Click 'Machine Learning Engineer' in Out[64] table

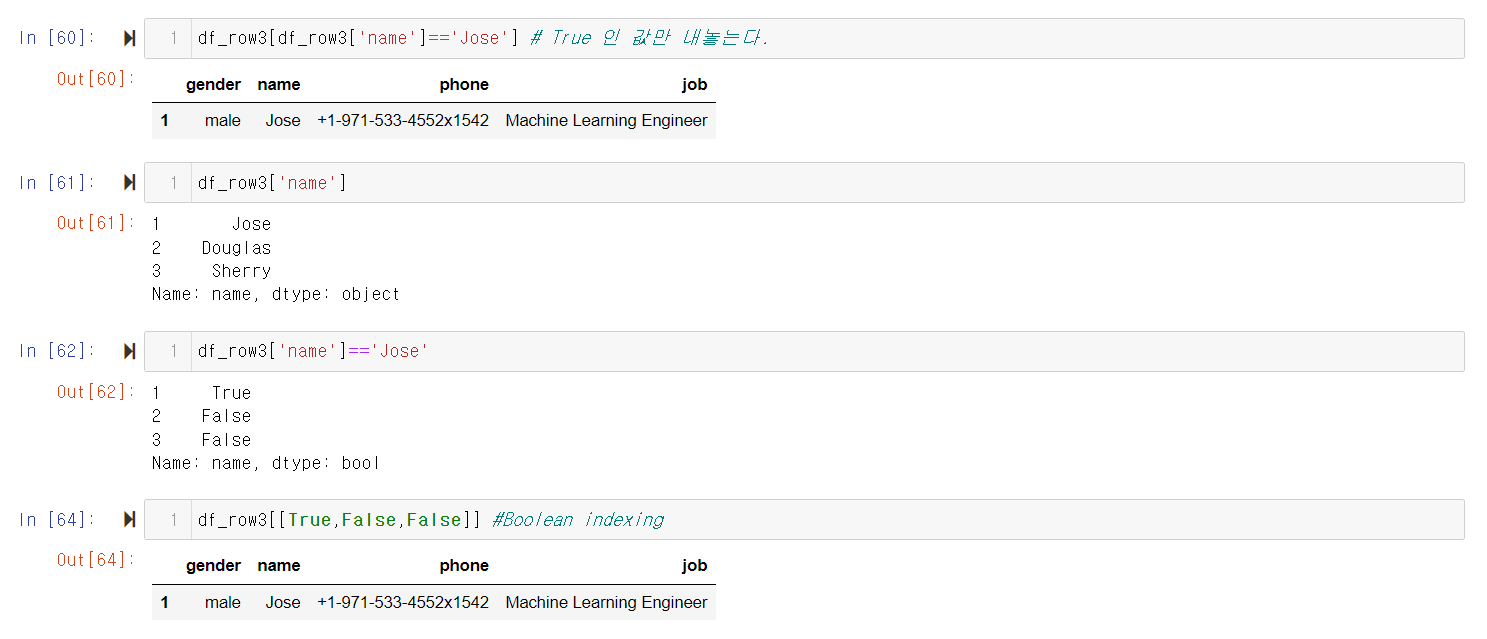pos(606,602)
